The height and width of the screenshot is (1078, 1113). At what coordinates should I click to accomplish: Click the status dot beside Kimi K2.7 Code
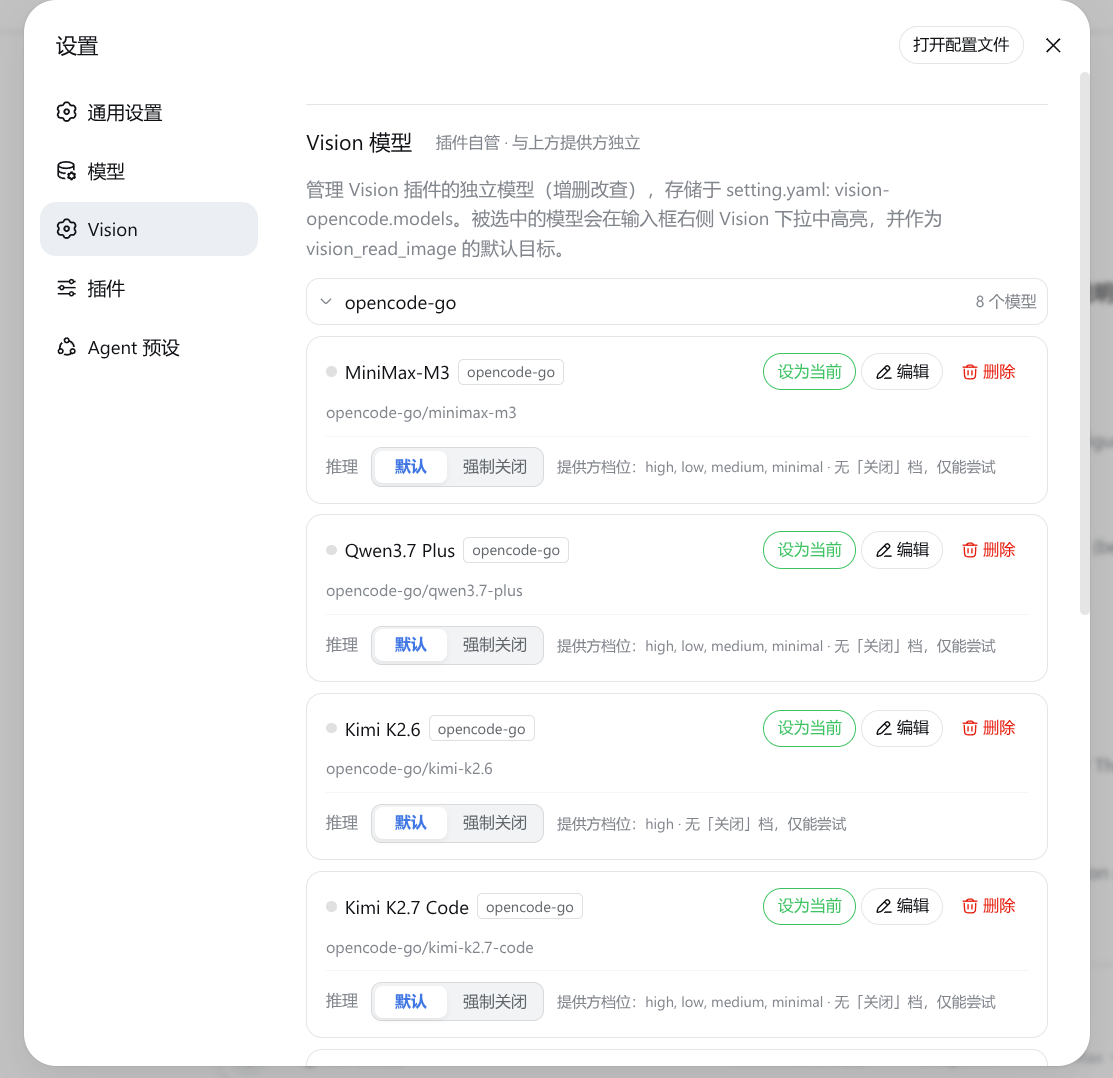(331, 906)
